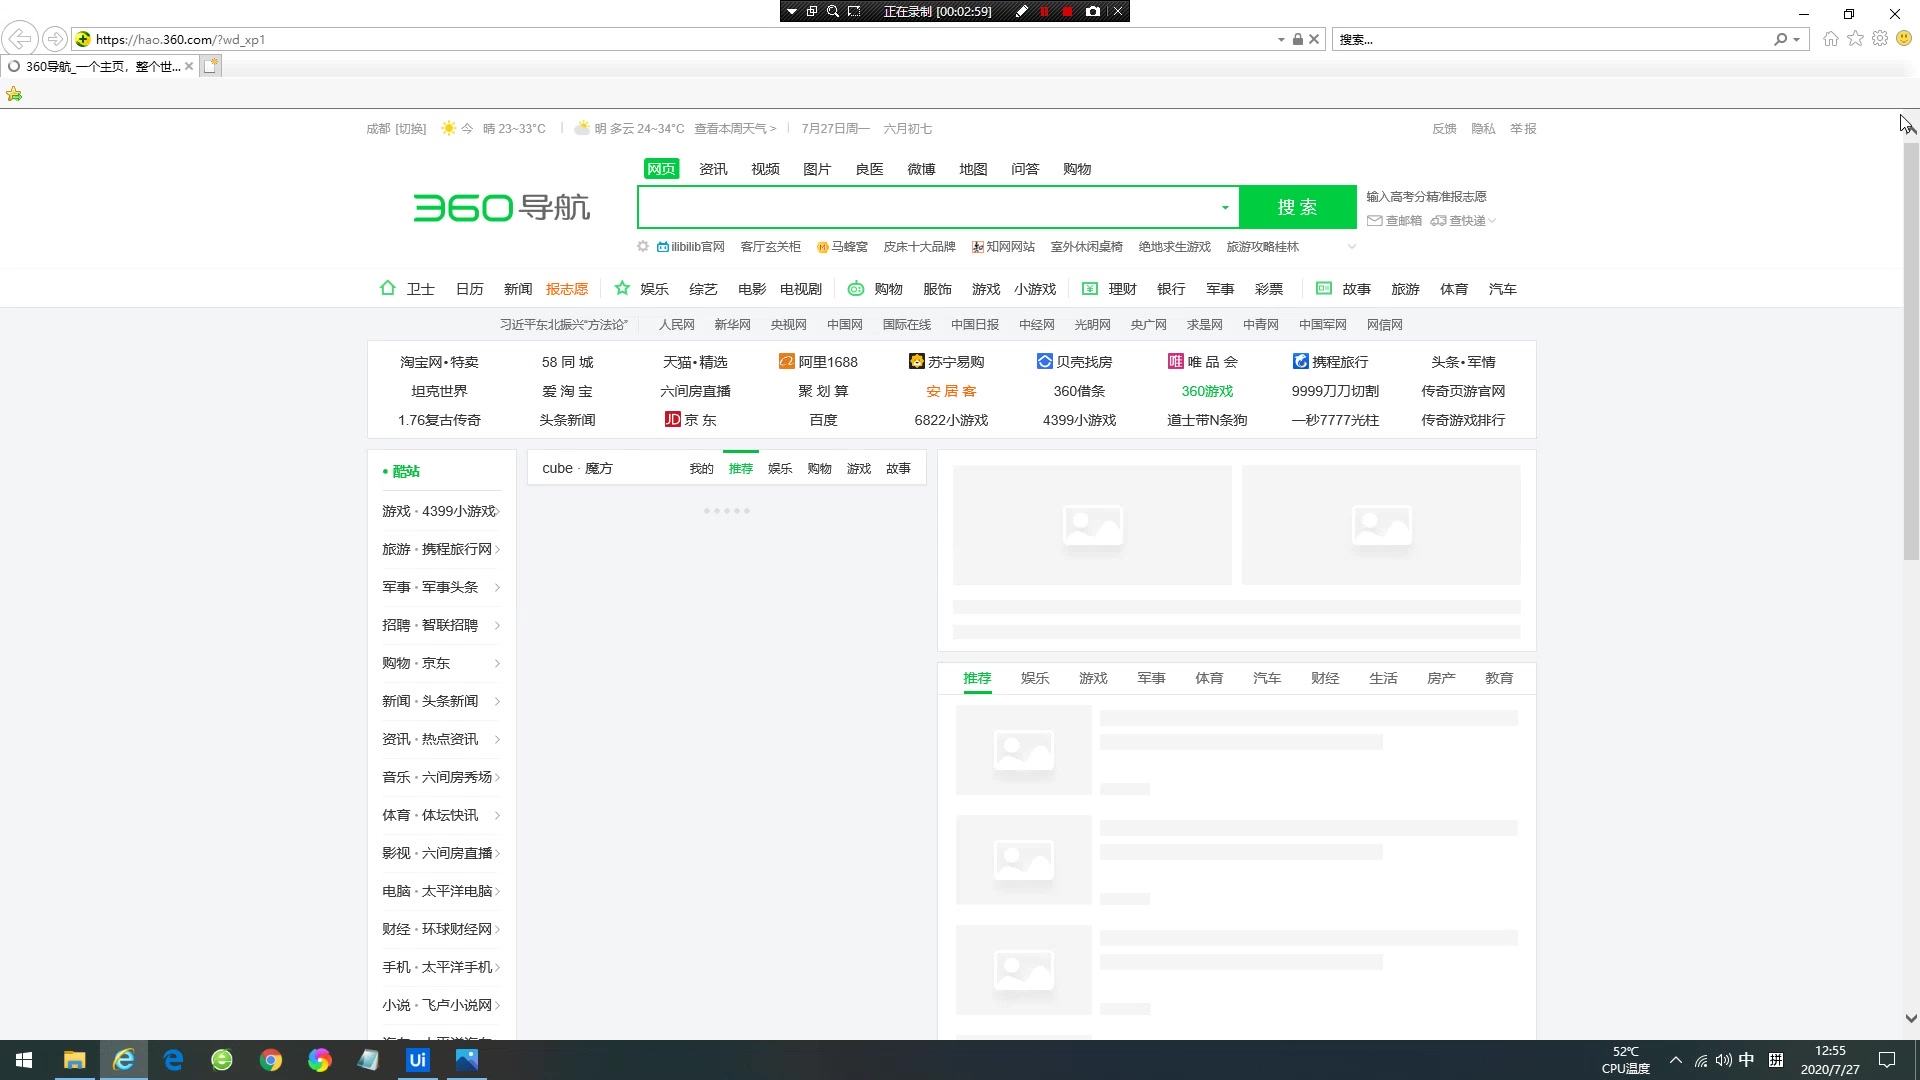Click the [切换] city switch link

tap(410, 129)
